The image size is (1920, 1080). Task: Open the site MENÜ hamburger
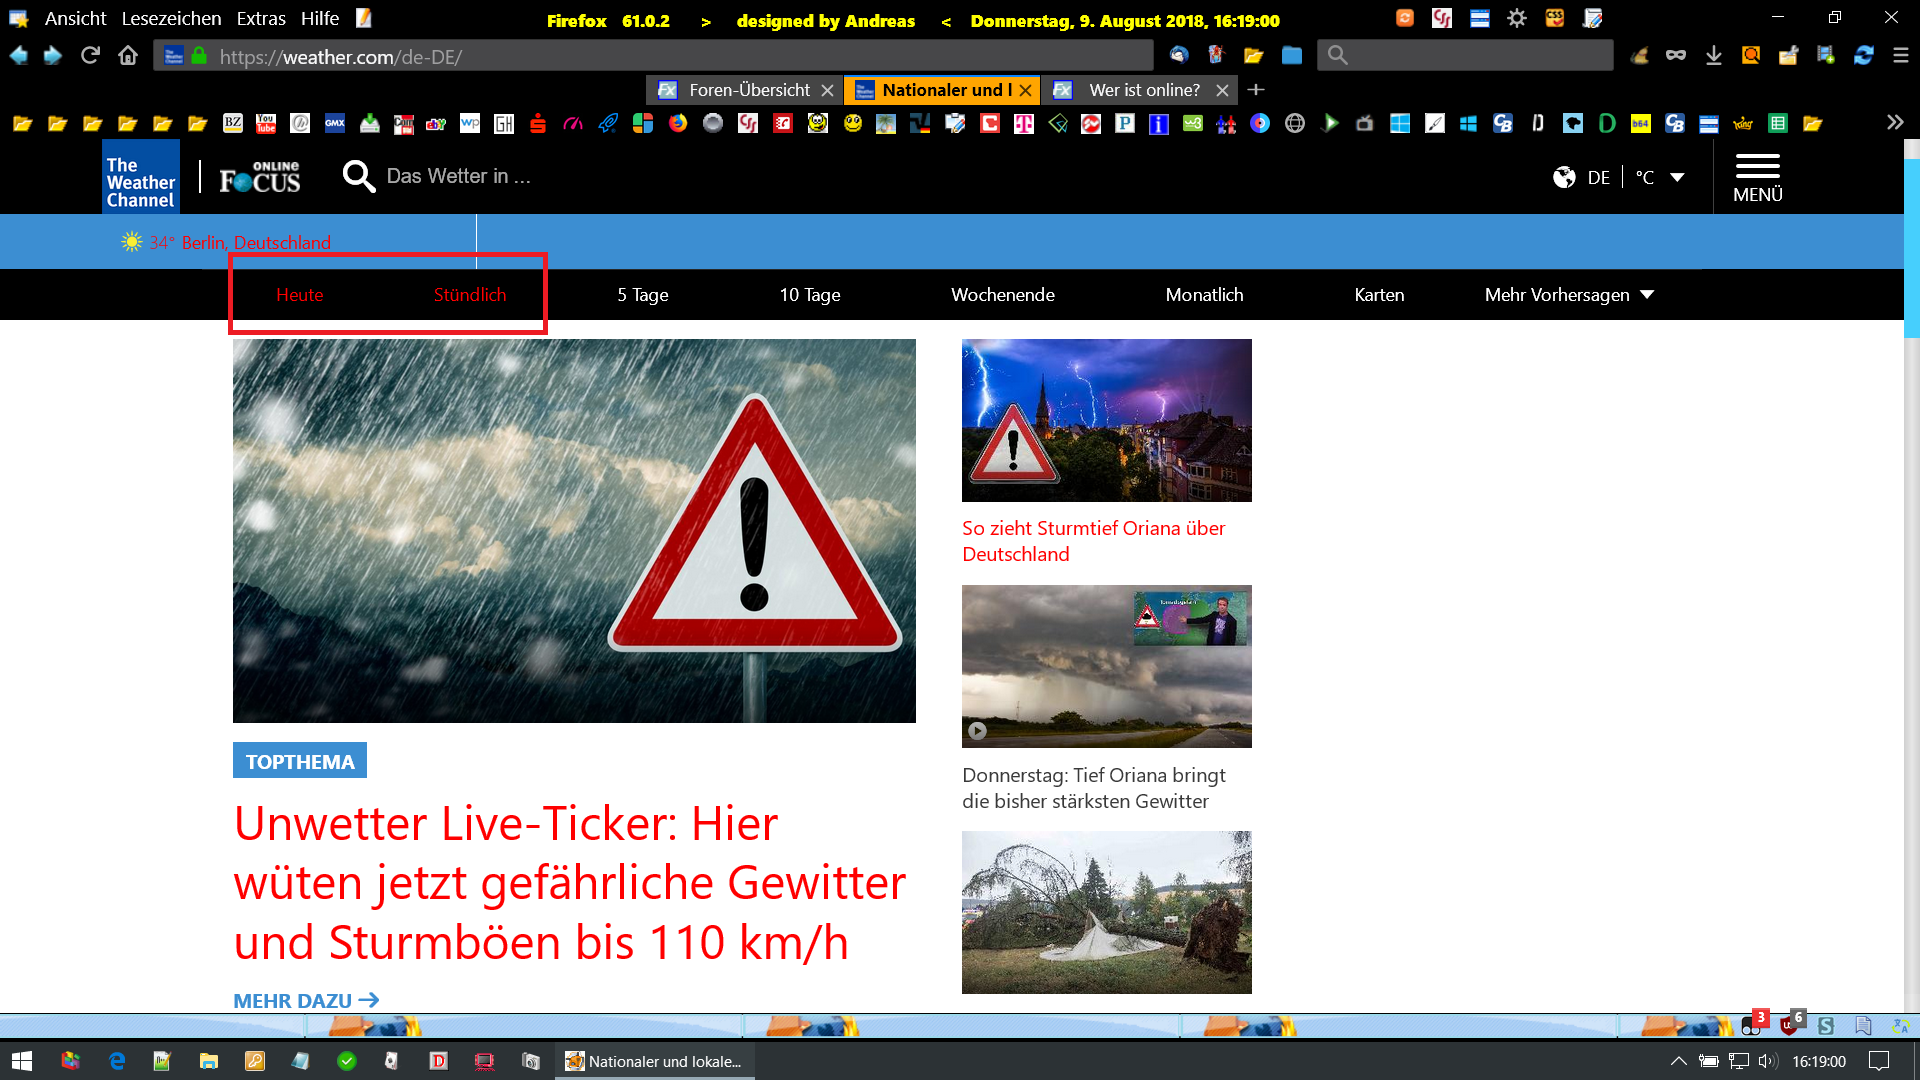click(x=1757, y=177)
